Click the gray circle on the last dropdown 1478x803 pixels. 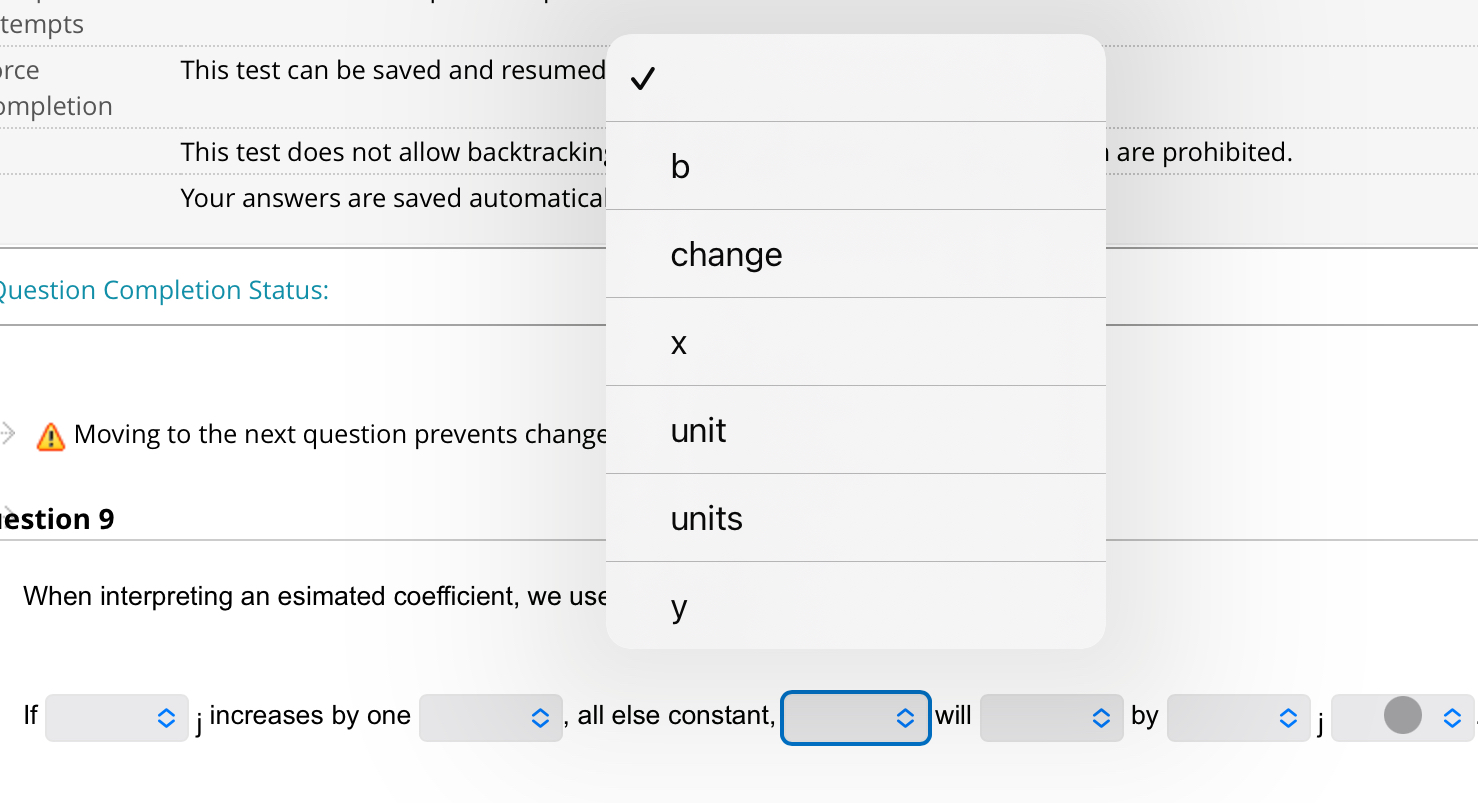pos(1402,715)
